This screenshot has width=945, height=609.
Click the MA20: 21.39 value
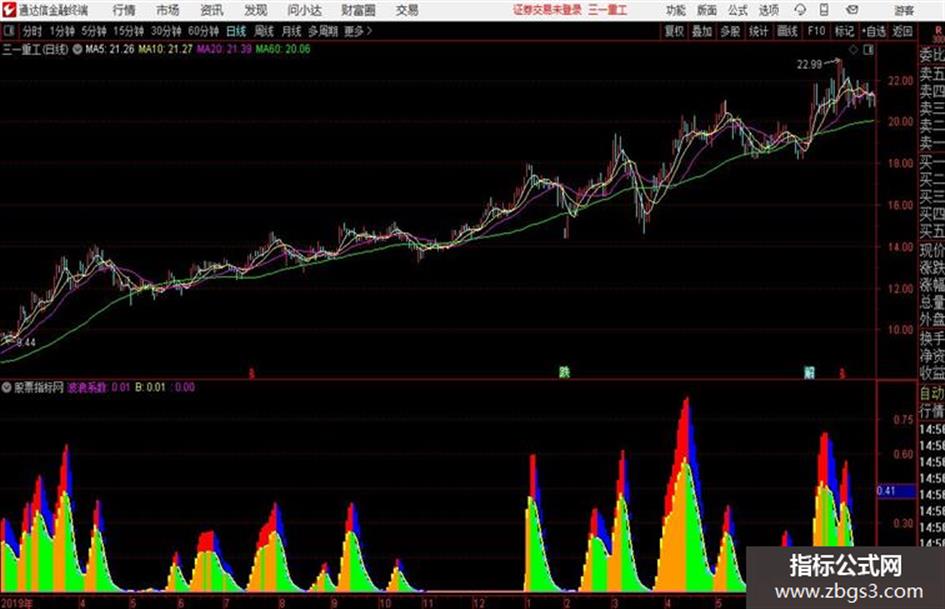(224, 49)
